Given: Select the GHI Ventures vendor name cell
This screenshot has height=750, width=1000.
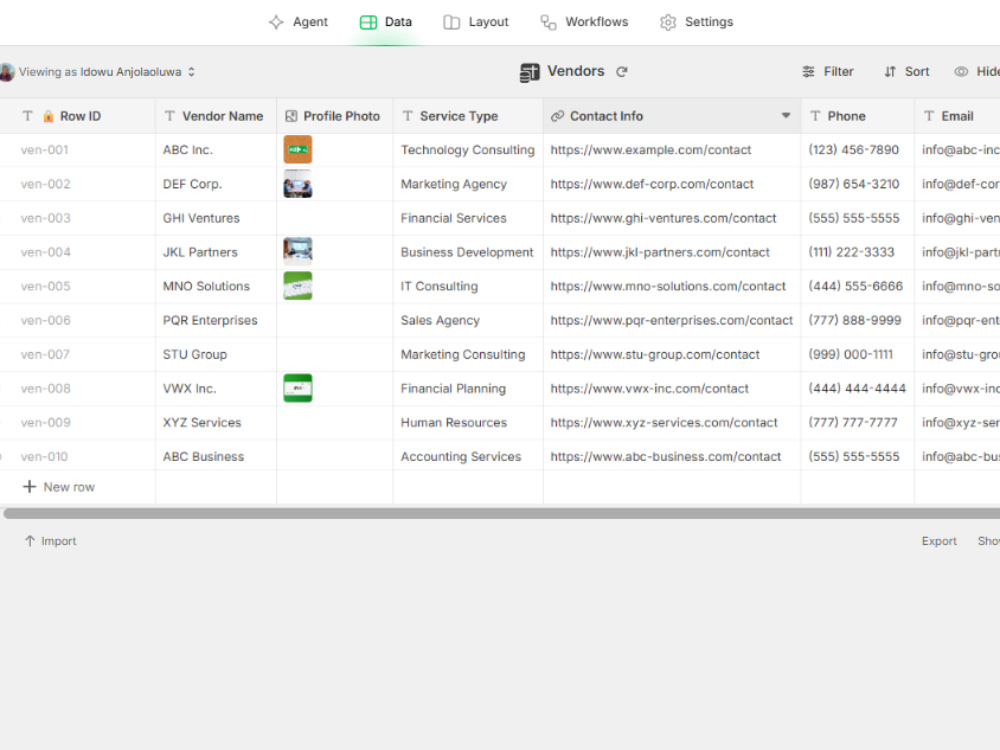Looking at the screenshot, I should point(216,218).
